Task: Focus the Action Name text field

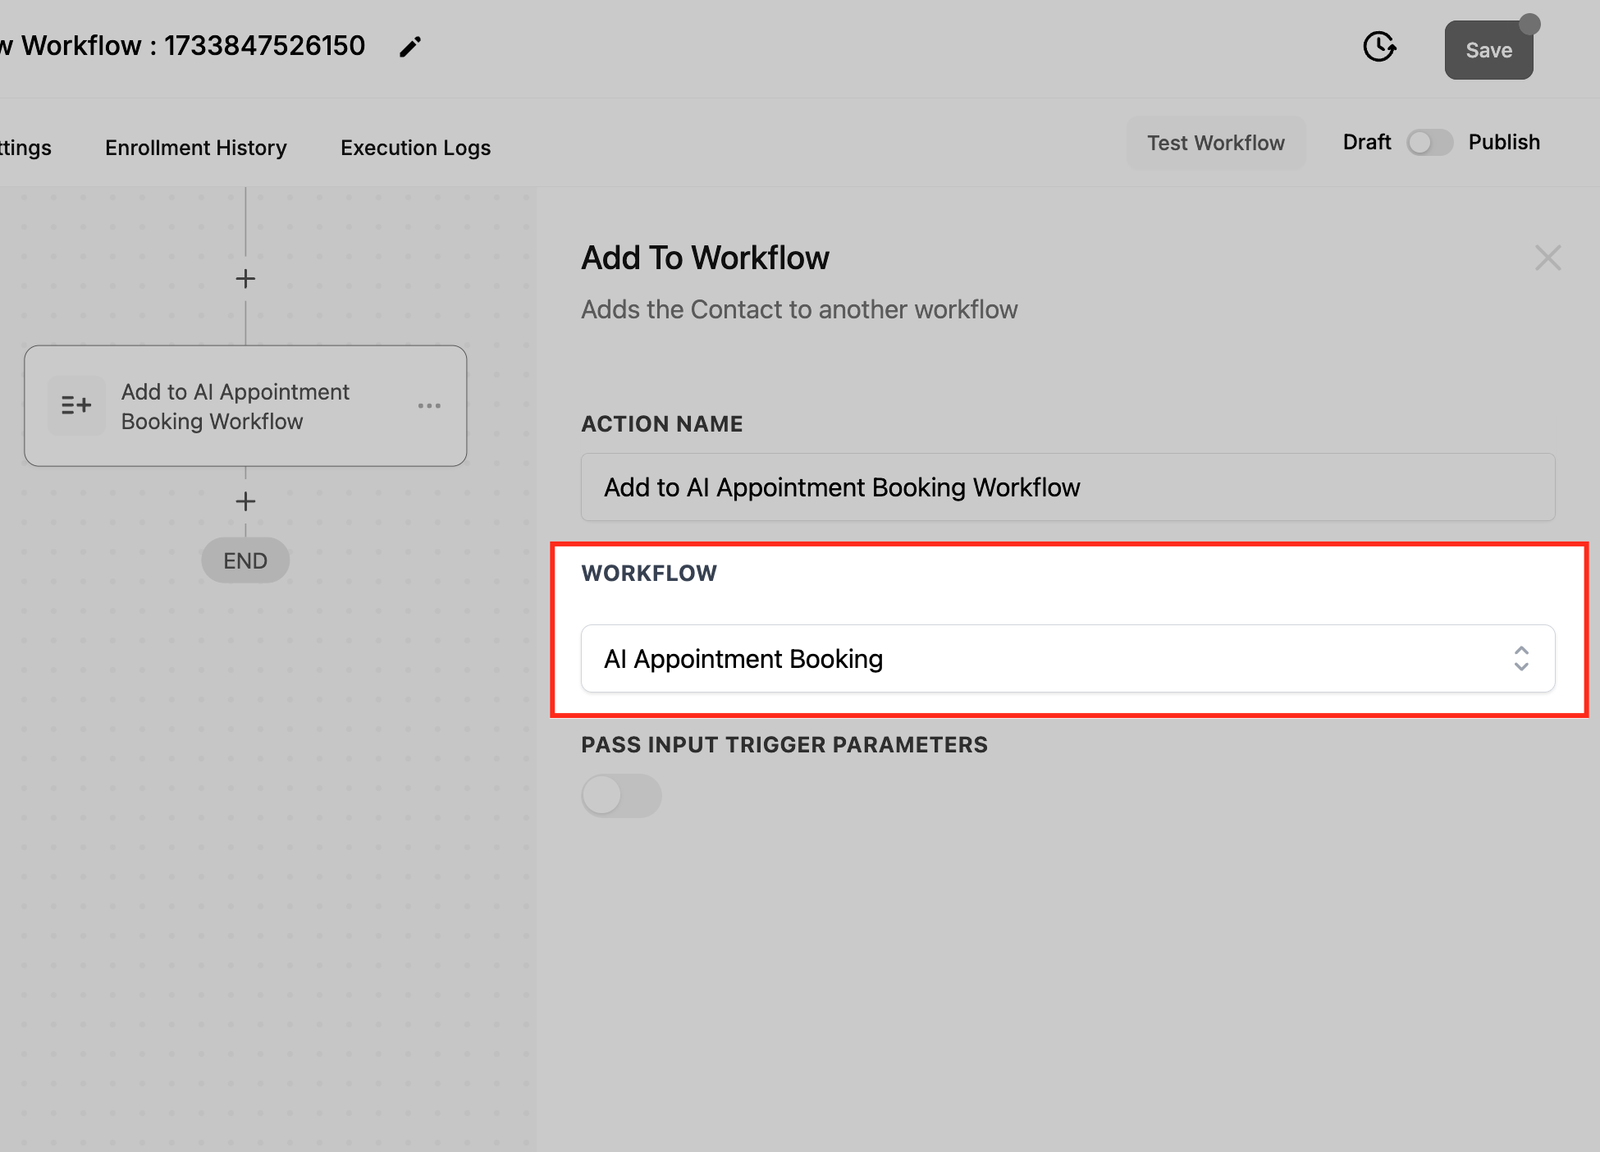Action: tap(1067, 487)
